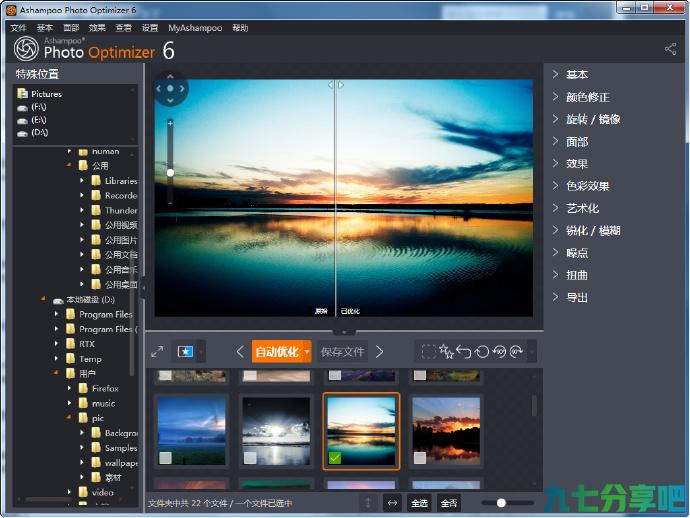
Task: Click the stars magic optimize icon
Action: point(446,352)
